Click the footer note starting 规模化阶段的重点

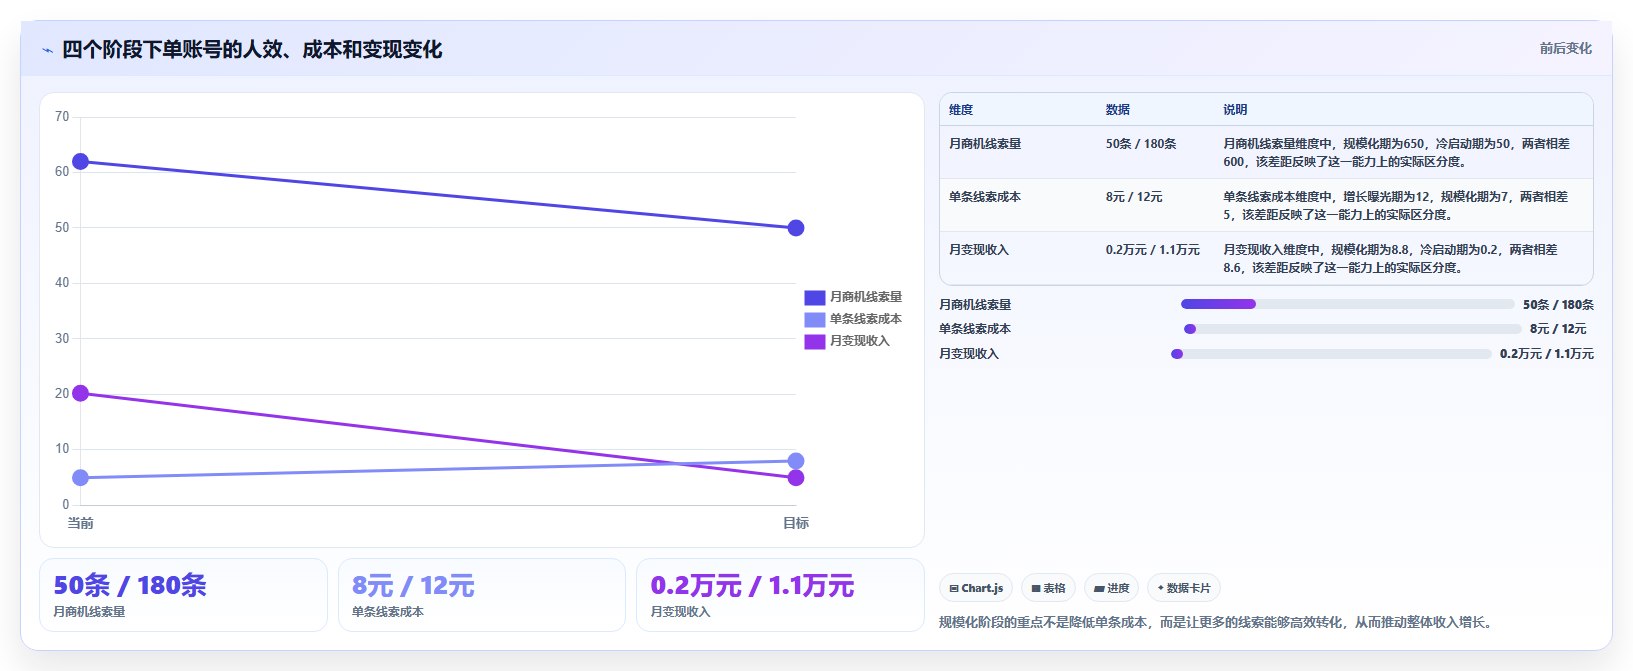(x=1218, y=622)
